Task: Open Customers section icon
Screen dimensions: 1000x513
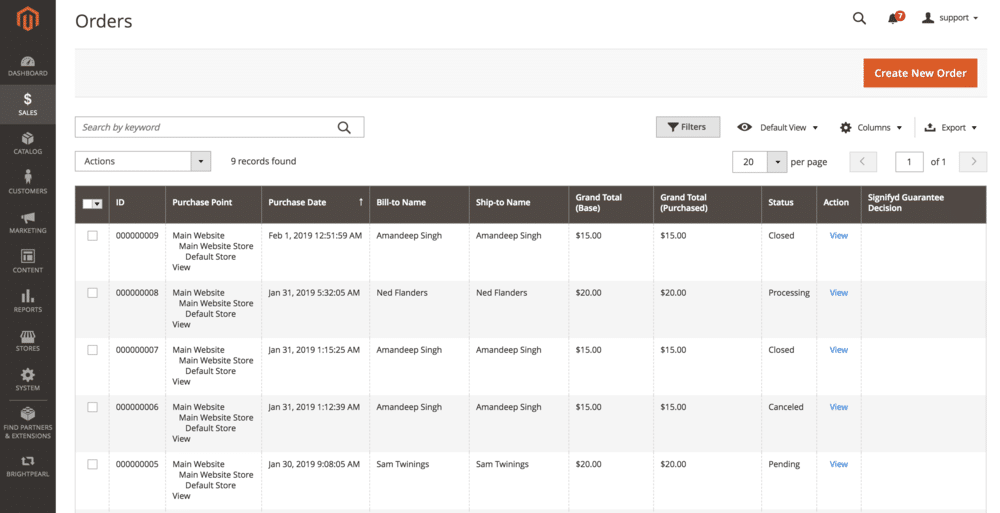Action: coord(27,178)
